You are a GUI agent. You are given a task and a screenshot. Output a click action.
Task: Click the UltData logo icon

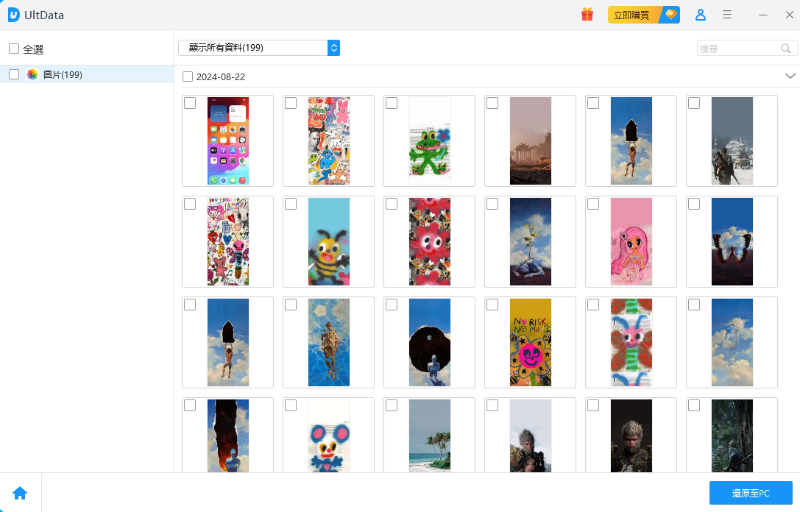pyautogui.click(x=13, y=15)
